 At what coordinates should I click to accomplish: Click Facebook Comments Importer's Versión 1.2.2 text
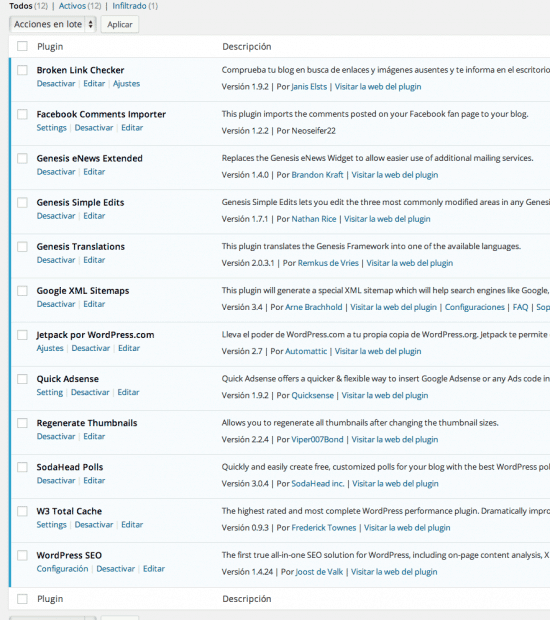pos(245,131)
